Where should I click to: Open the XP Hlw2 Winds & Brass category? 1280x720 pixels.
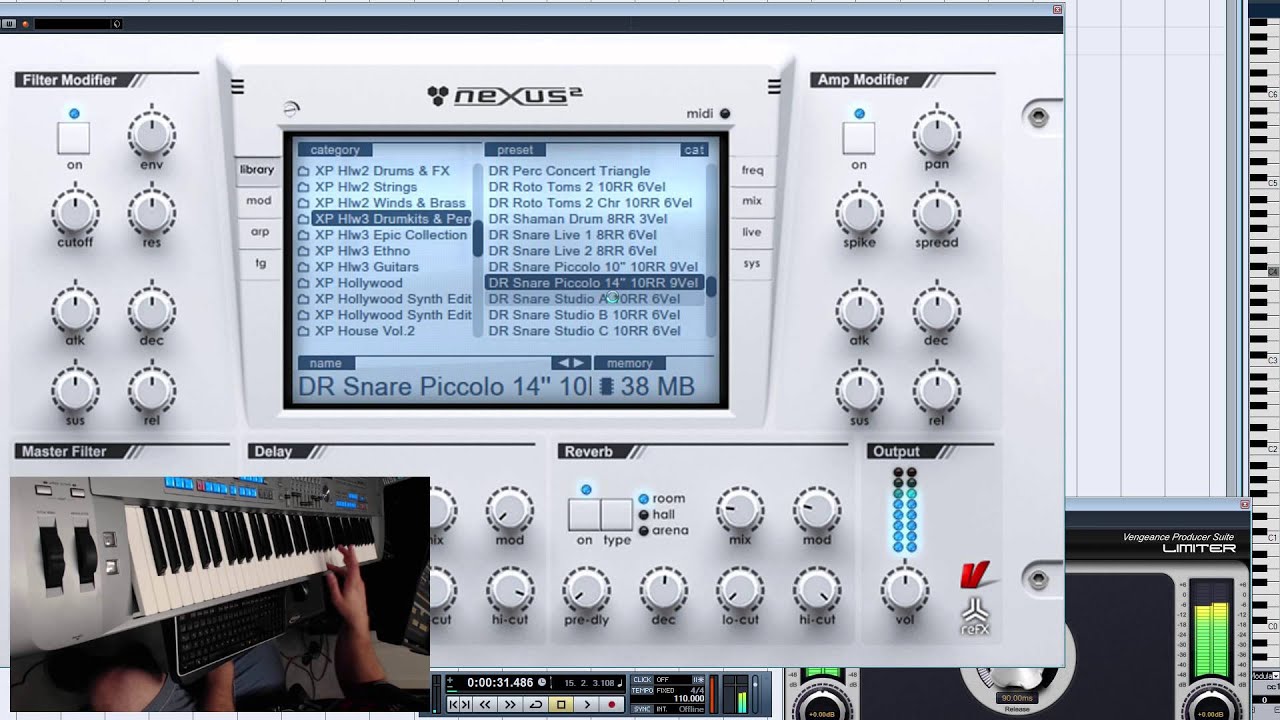[384, 203]
